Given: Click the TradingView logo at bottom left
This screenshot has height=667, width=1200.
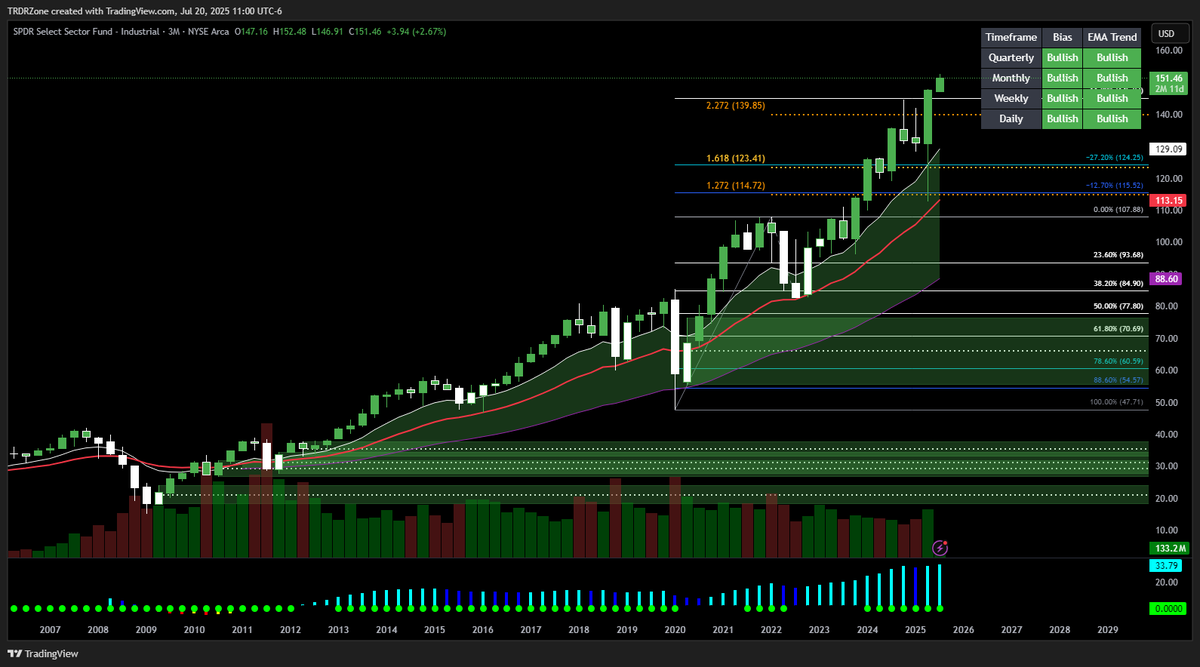Looking at the screenshot, I should (43, 654).
